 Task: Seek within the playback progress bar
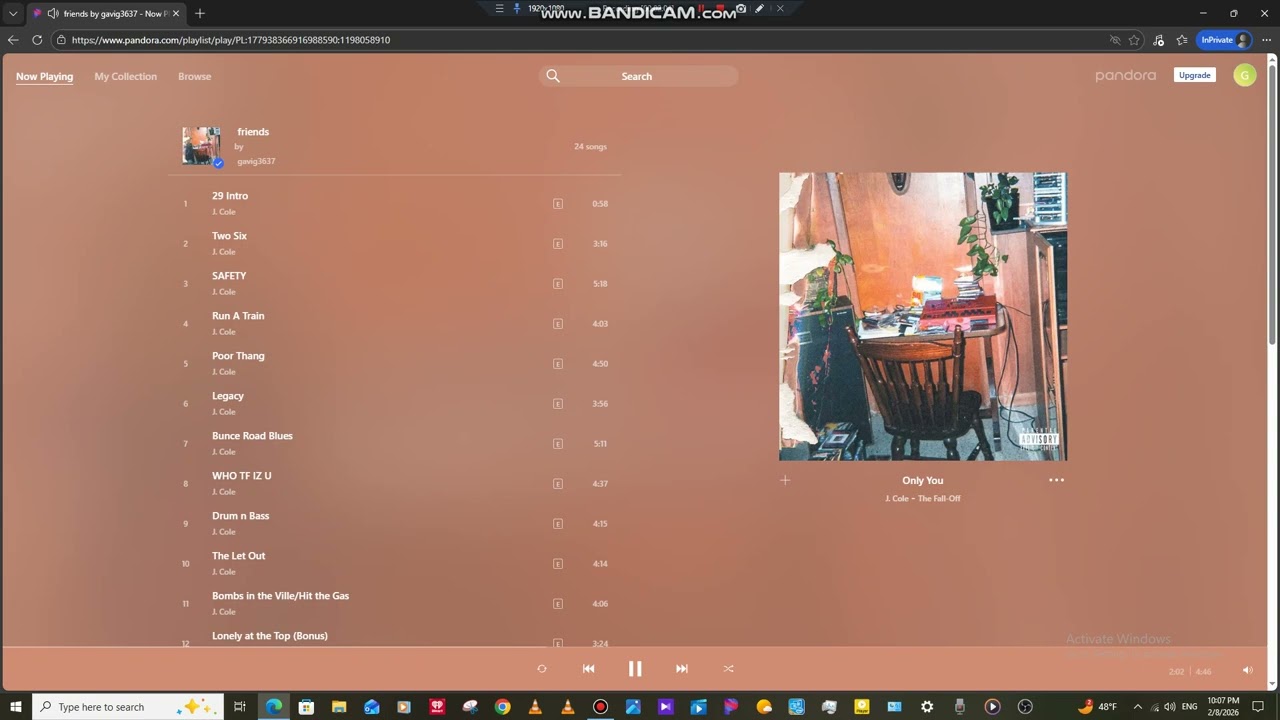click(636, 648)
